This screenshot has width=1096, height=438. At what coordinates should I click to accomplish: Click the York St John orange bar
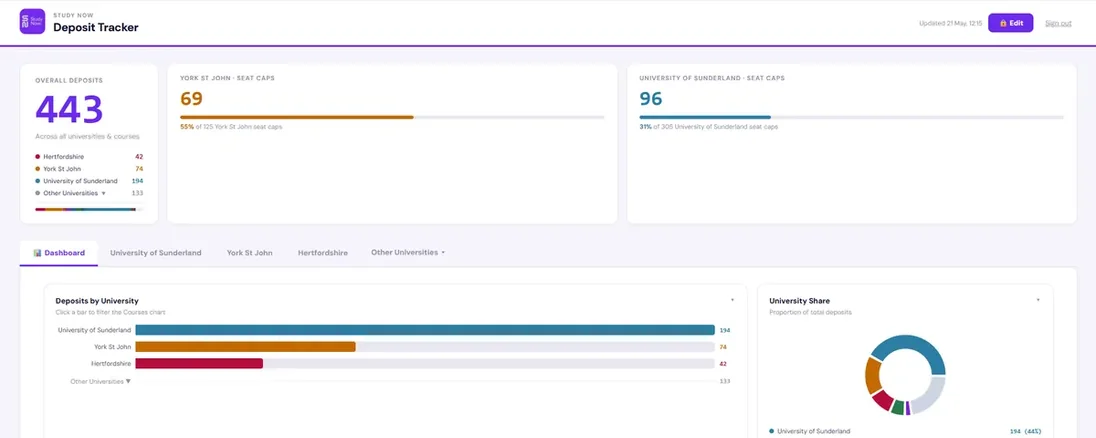tap(245, 347)
